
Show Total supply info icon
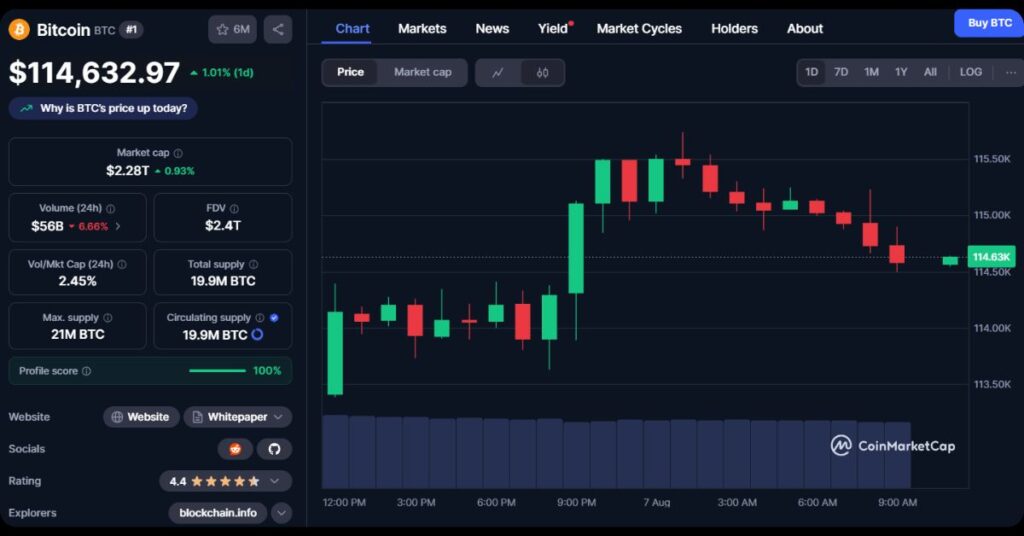[x=253, y=264]
